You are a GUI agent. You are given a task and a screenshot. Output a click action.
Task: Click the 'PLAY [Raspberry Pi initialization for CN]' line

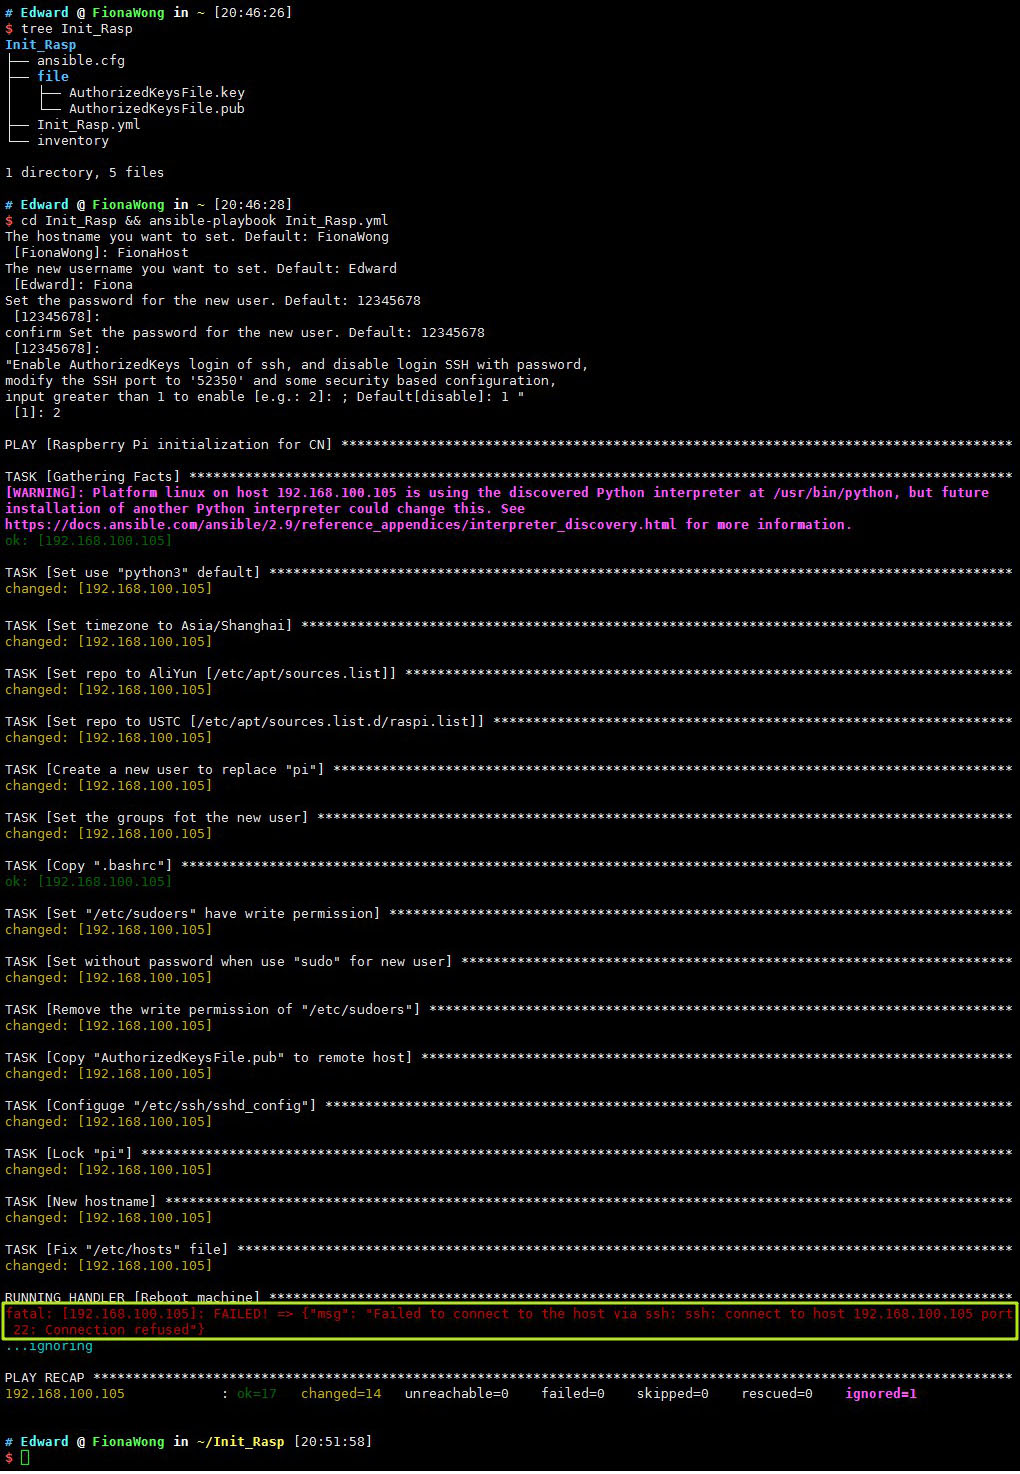(508, 445)
